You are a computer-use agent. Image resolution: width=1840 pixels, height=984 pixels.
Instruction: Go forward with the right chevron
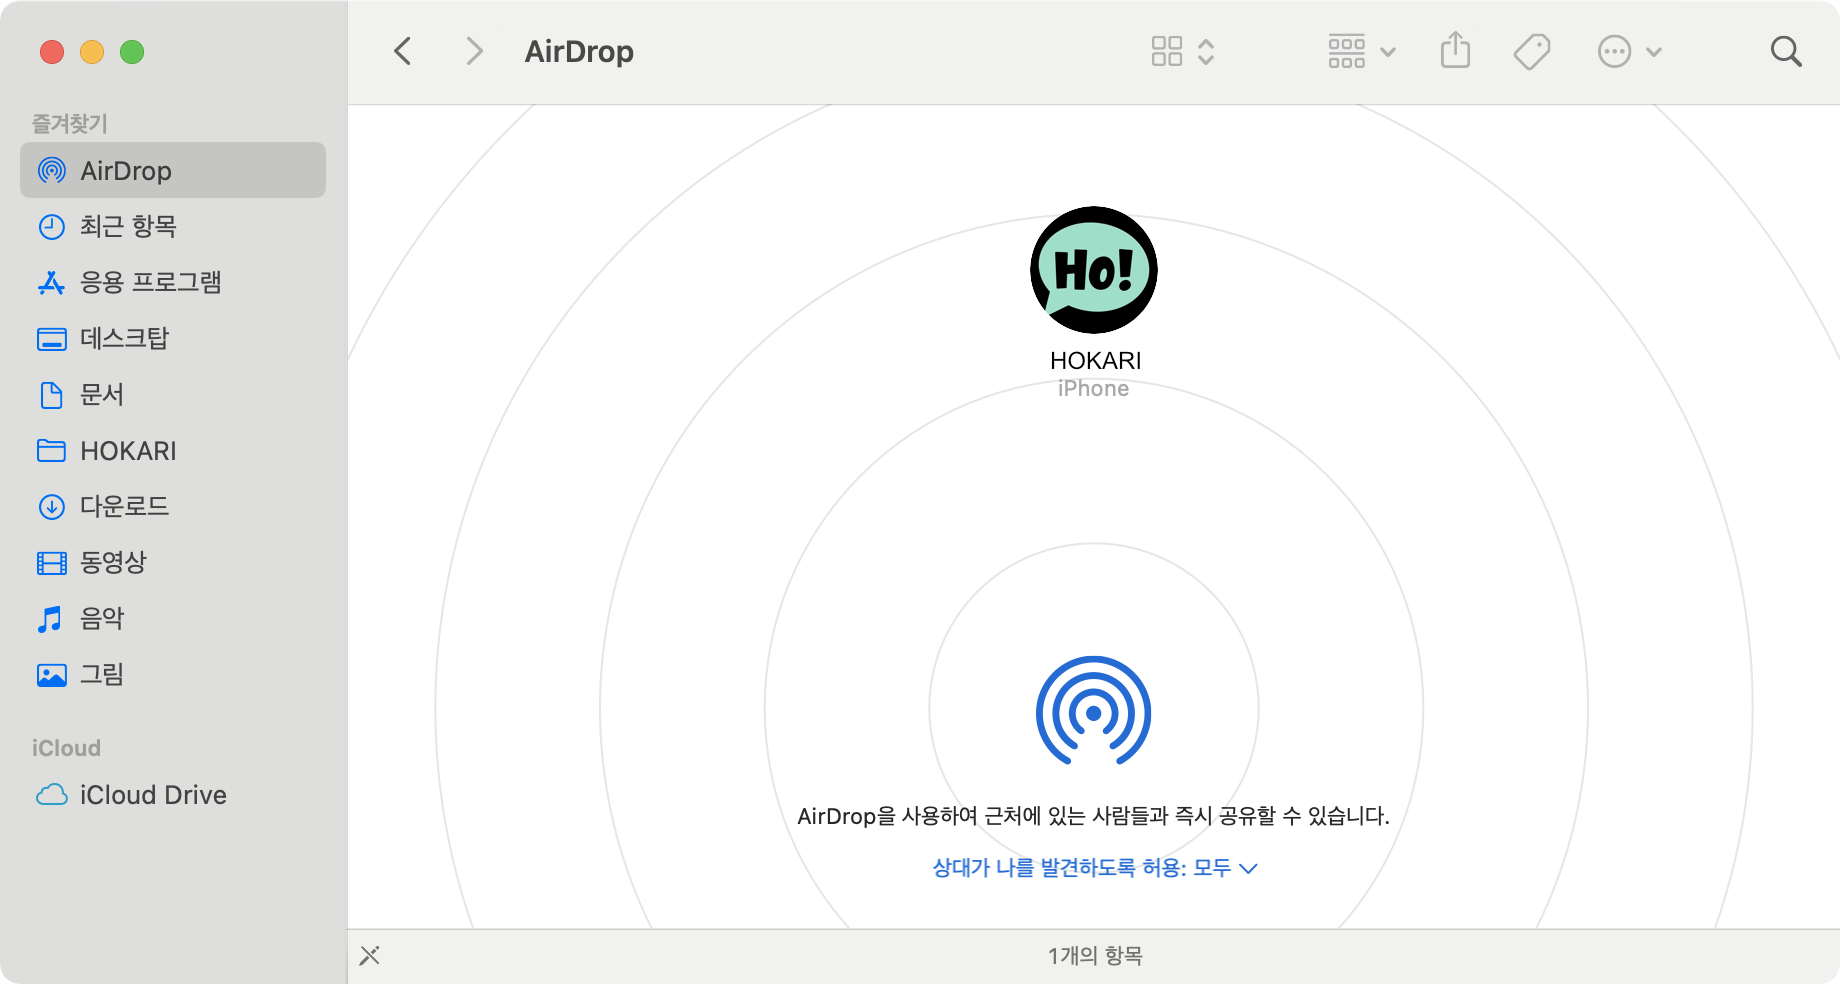[x=475, y=51]
